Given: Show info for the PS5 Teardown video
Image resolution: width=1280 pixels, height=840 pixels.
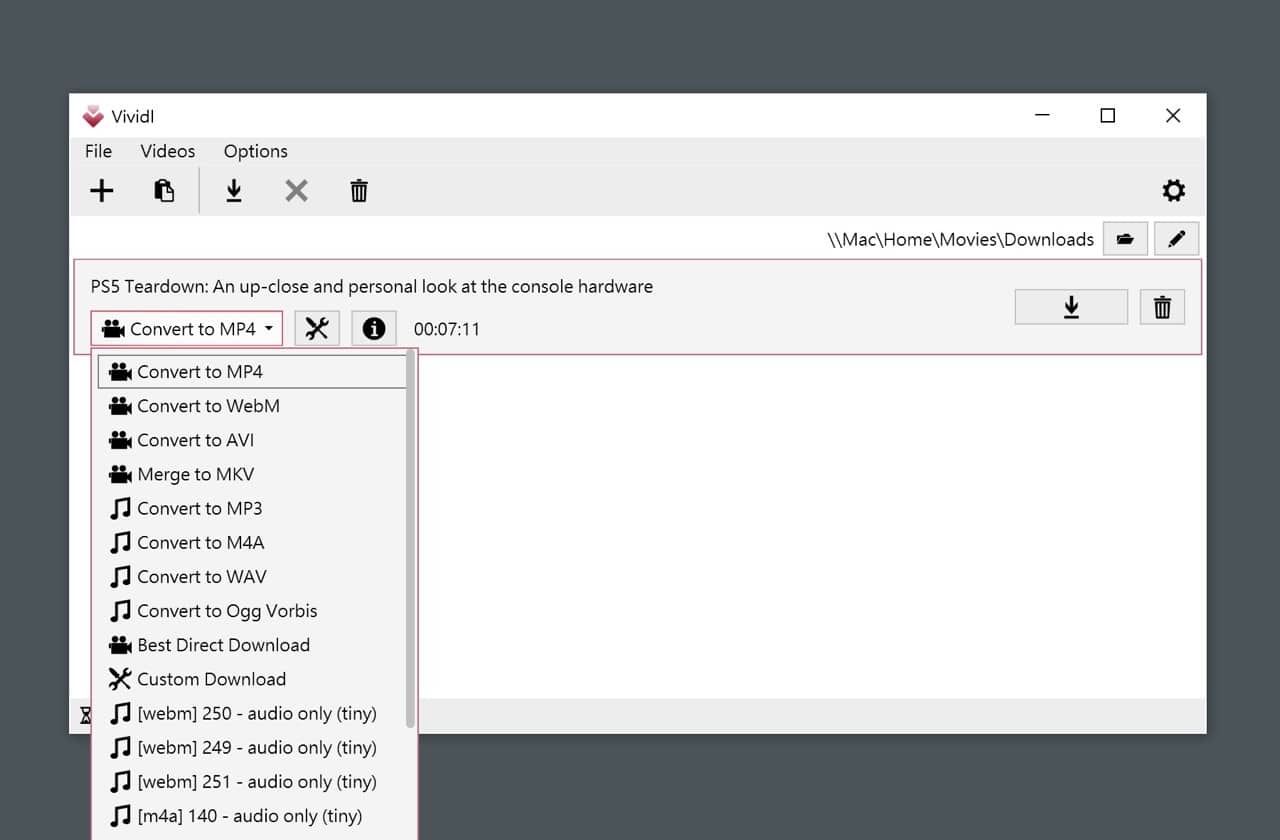Looking at the screenshot, I should [374, 328].
